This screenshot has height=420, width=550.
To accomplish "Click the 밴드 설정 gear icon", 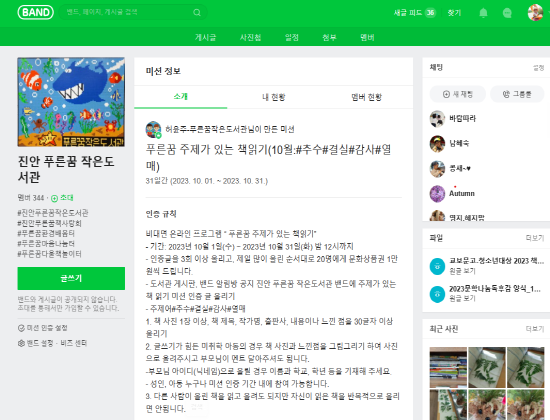I will pyautogui.click(x=21, y=343).
